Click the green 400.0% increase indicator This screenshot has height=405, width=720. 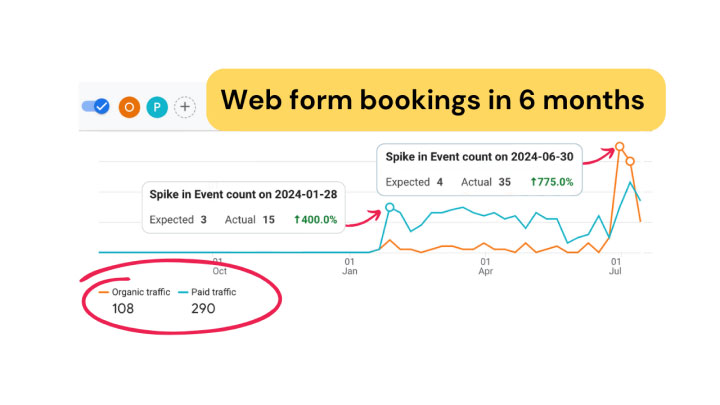click(315, 219)
